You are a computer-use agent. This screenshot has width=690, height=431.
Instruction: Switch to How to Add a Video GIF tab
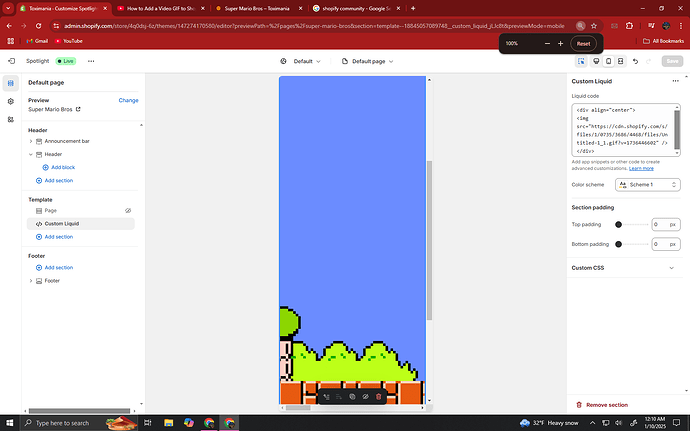161,8
